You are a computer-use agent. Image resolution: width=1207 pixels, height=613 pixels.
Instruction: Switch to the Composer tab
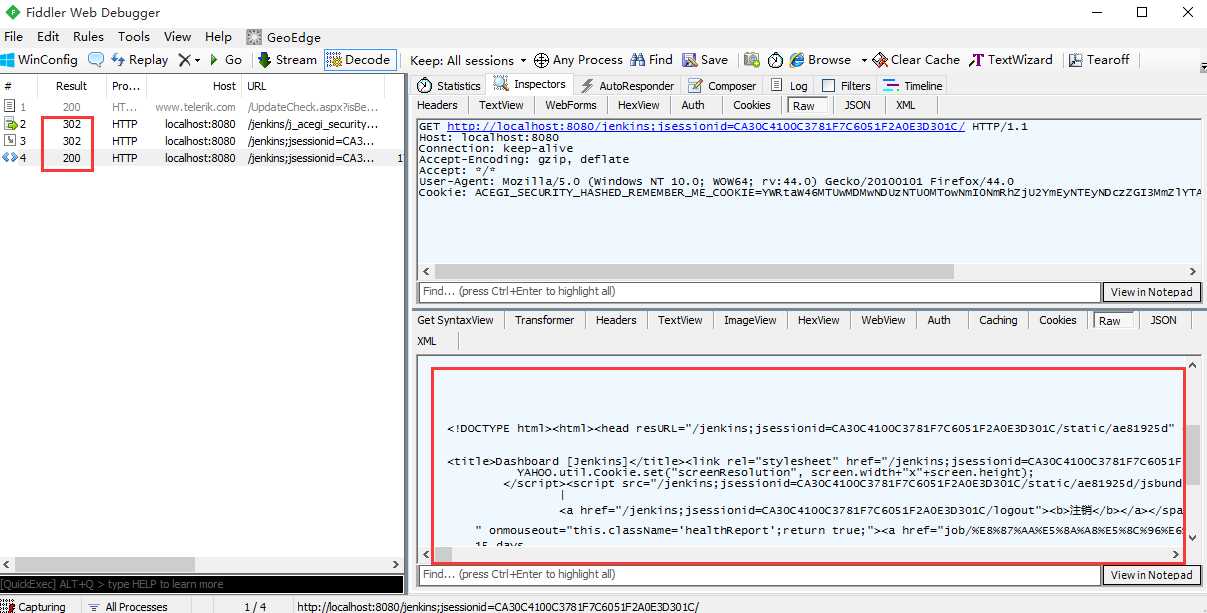[x=723, y=86]
